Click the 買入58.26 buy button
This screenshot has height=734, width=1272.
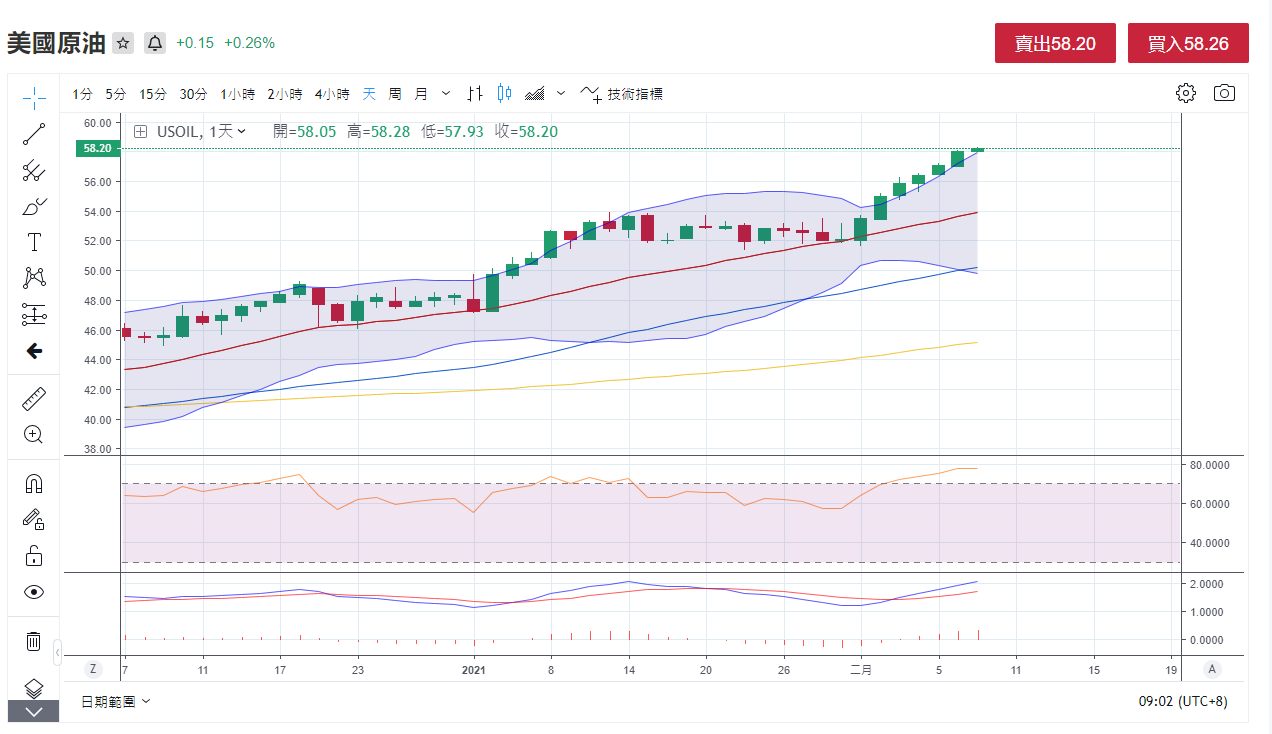tap(1188, 43)
